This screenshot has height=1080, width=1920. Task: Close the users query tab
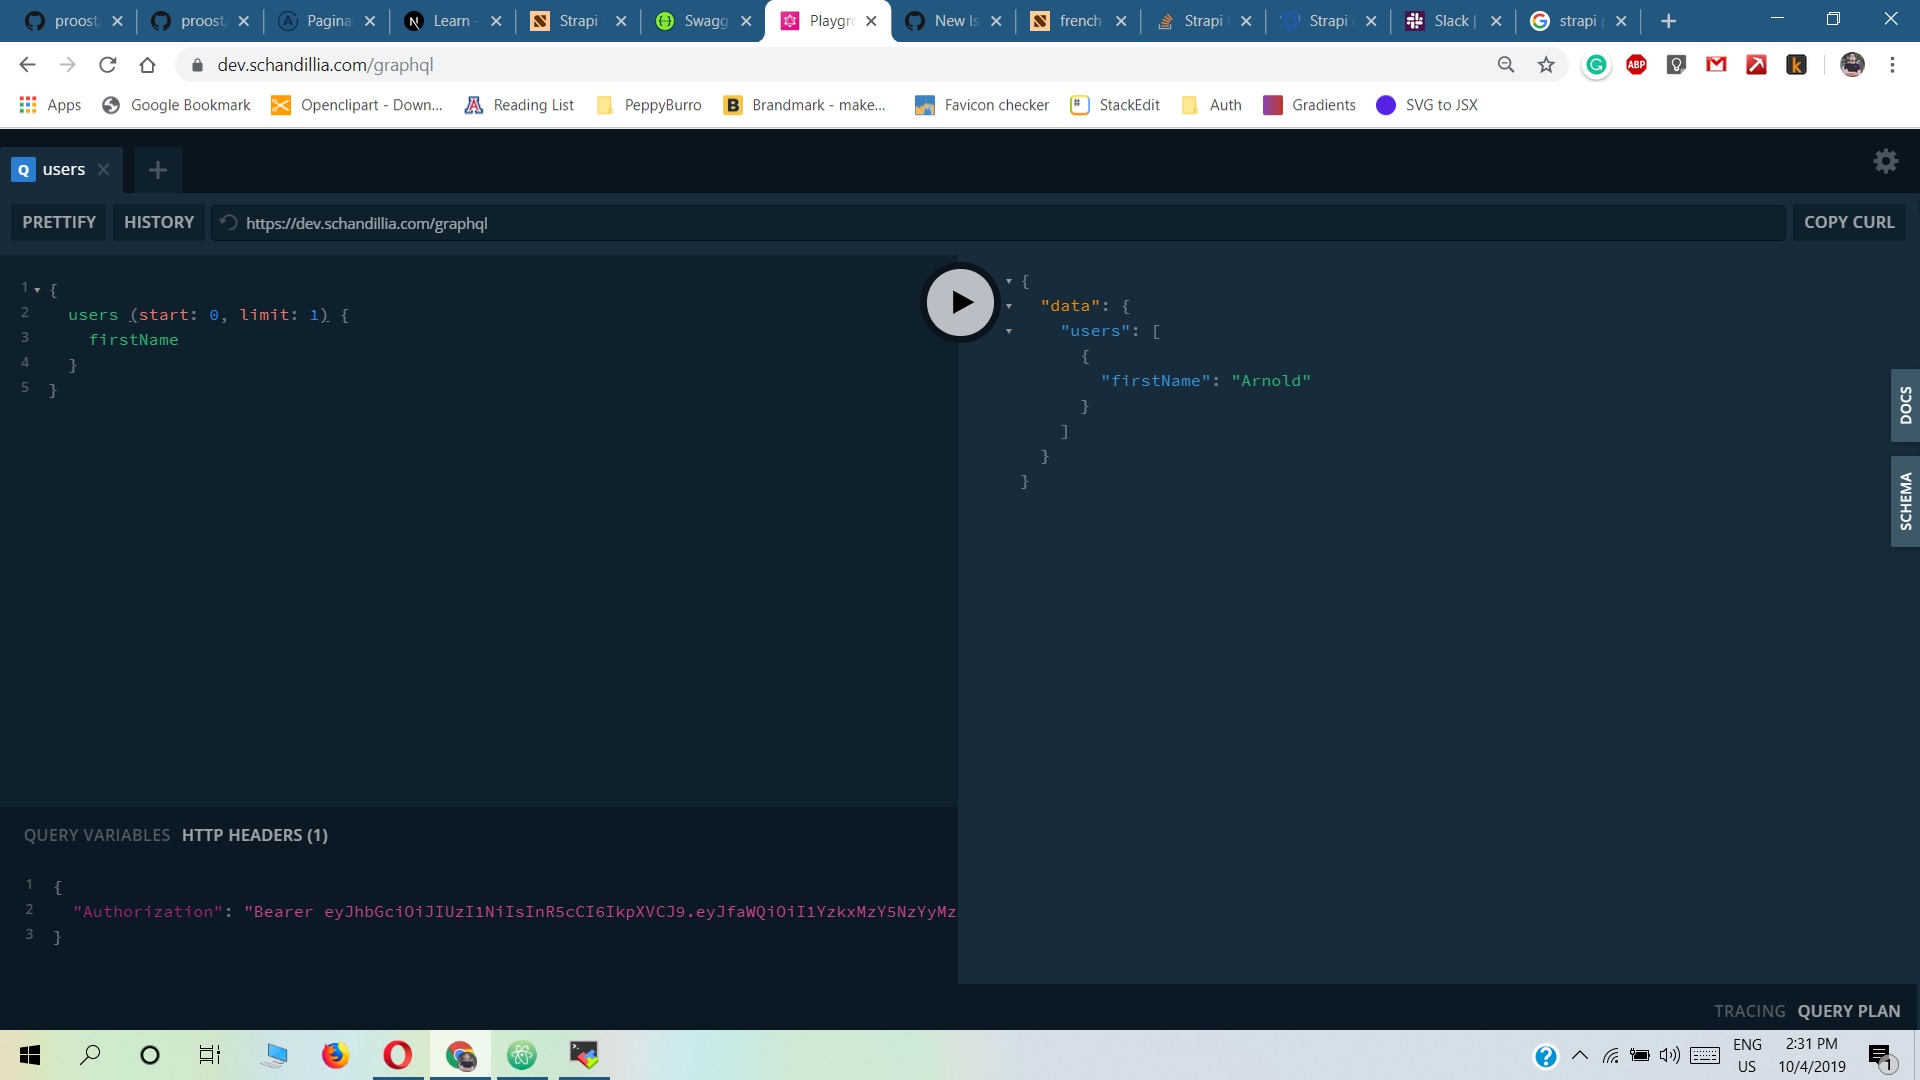pyautogui.click(x=103, y=170)
